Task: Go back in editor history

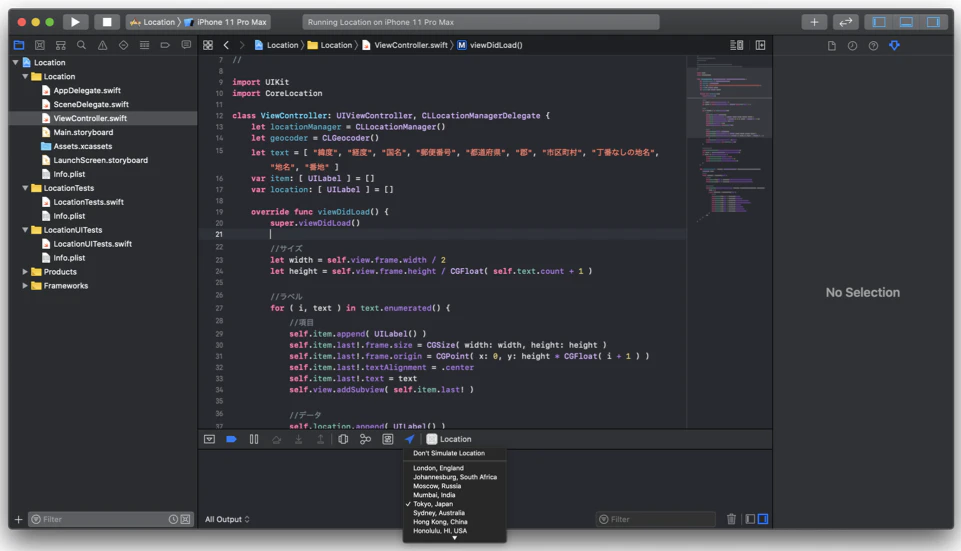Action: (x=226, y=45)
